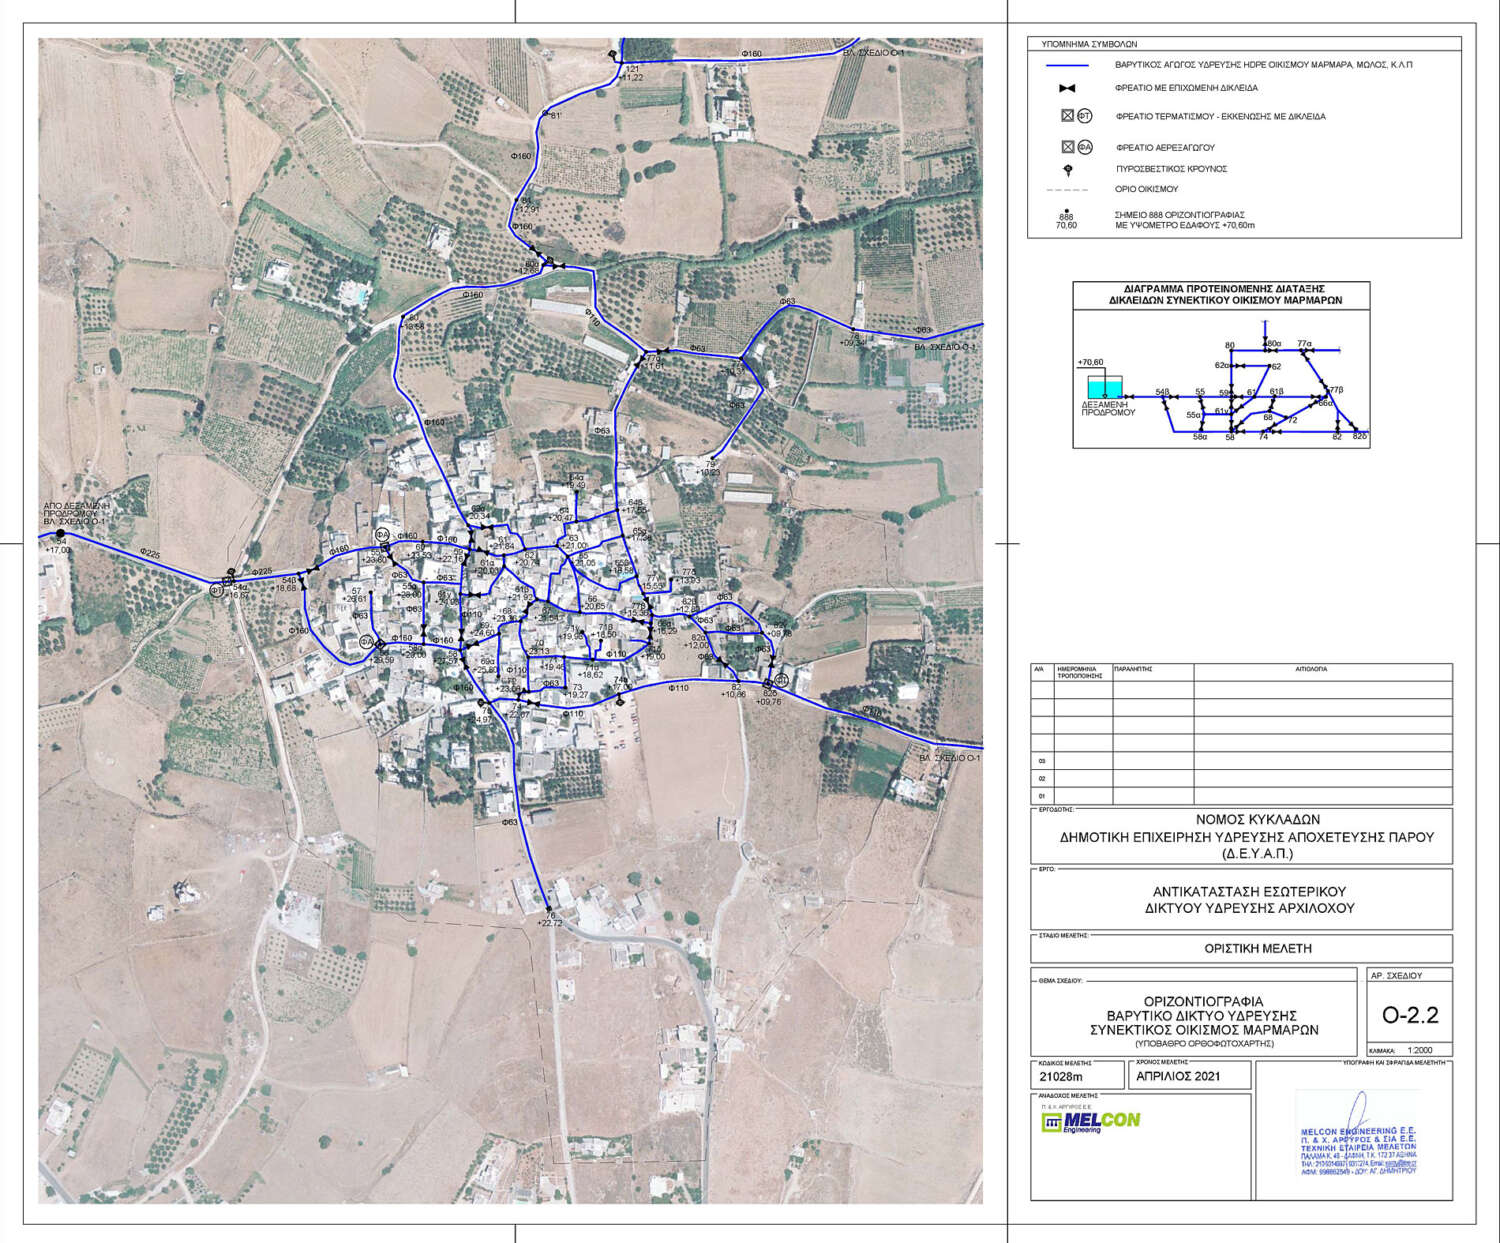Screen dimensions: 1500x1243
Task: Click the ΦΑ marker beside node 56 on map
Action: [367, 642]
